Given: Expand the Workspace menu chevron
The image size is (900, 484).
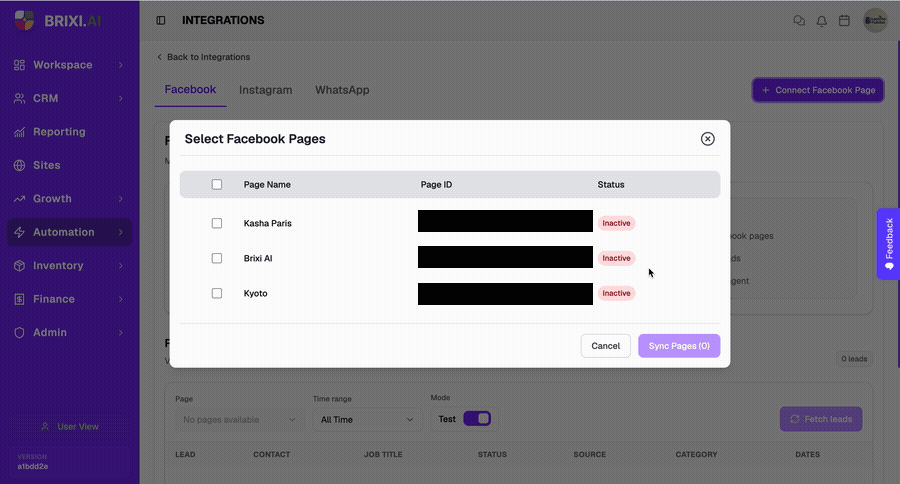Looking at the screenshot, I should pyautogui.click(x=121, y=65).
